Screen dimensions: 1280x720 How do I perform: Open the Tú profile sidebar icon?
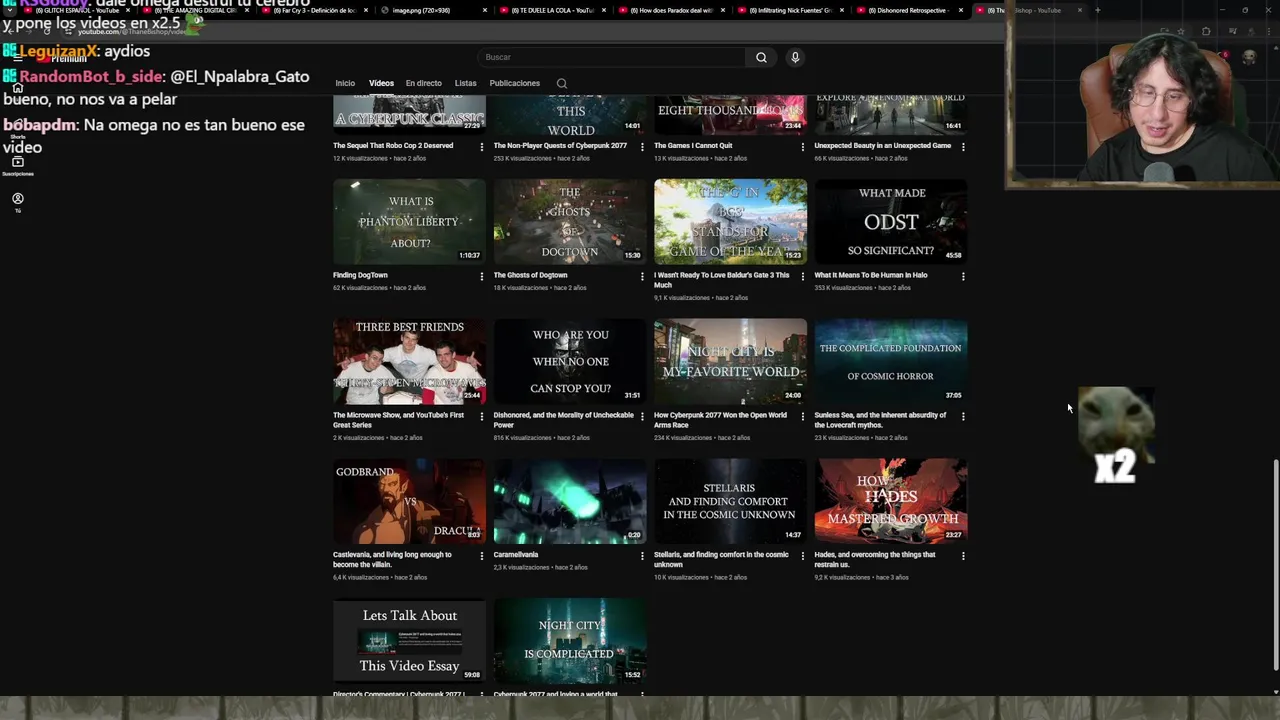tap(17, 202)
